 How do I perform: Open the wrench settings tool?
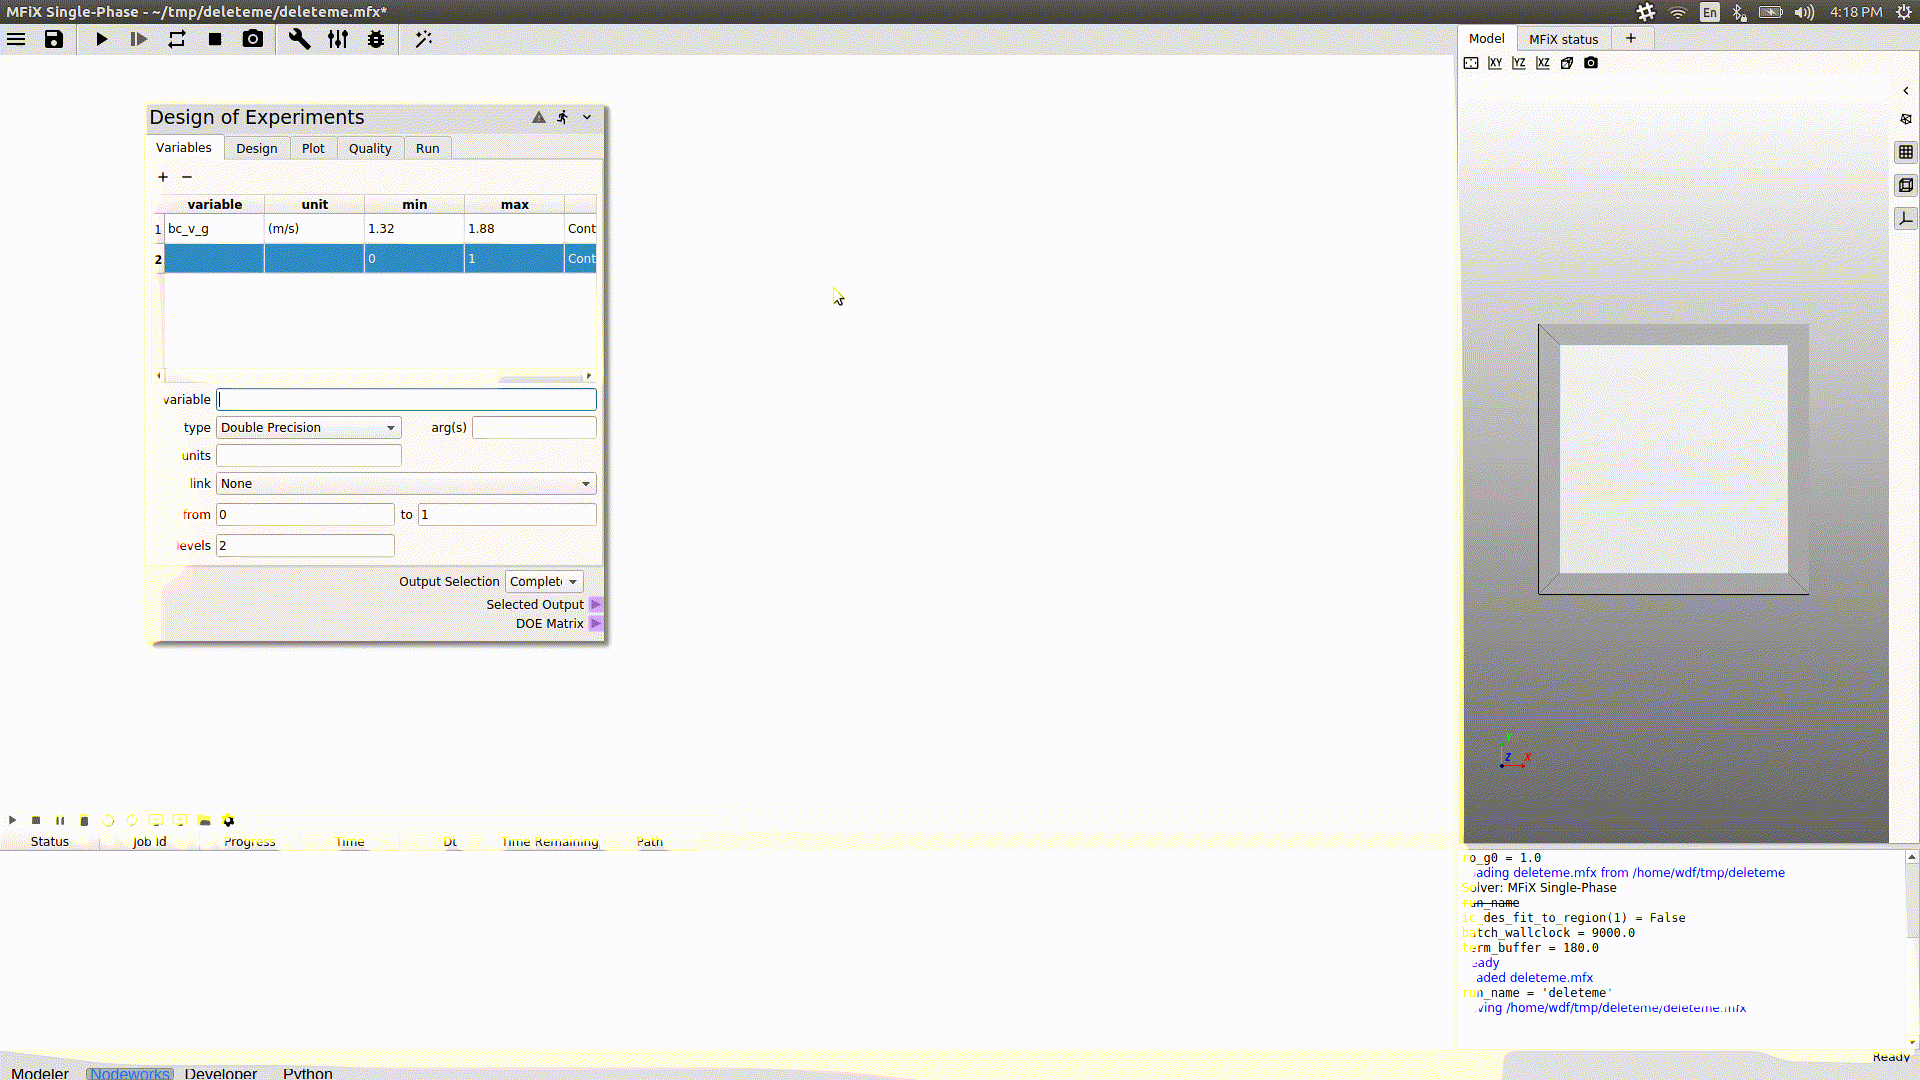coord(299,39)
